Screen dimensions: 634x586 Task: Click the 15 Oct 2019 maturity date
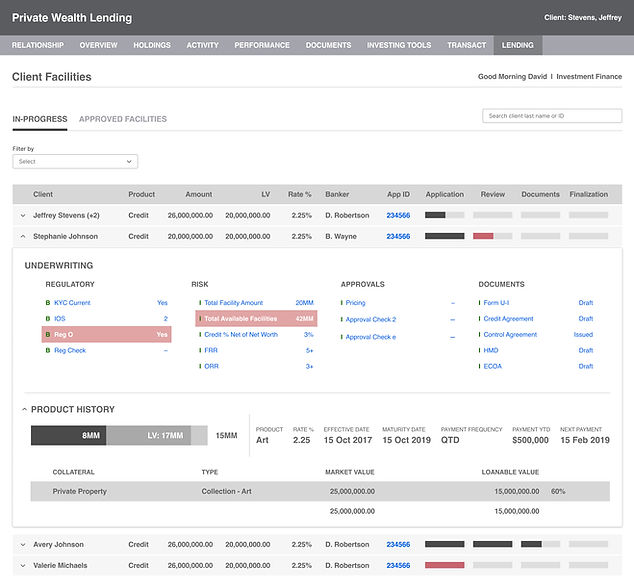click(x=406, y=440)
